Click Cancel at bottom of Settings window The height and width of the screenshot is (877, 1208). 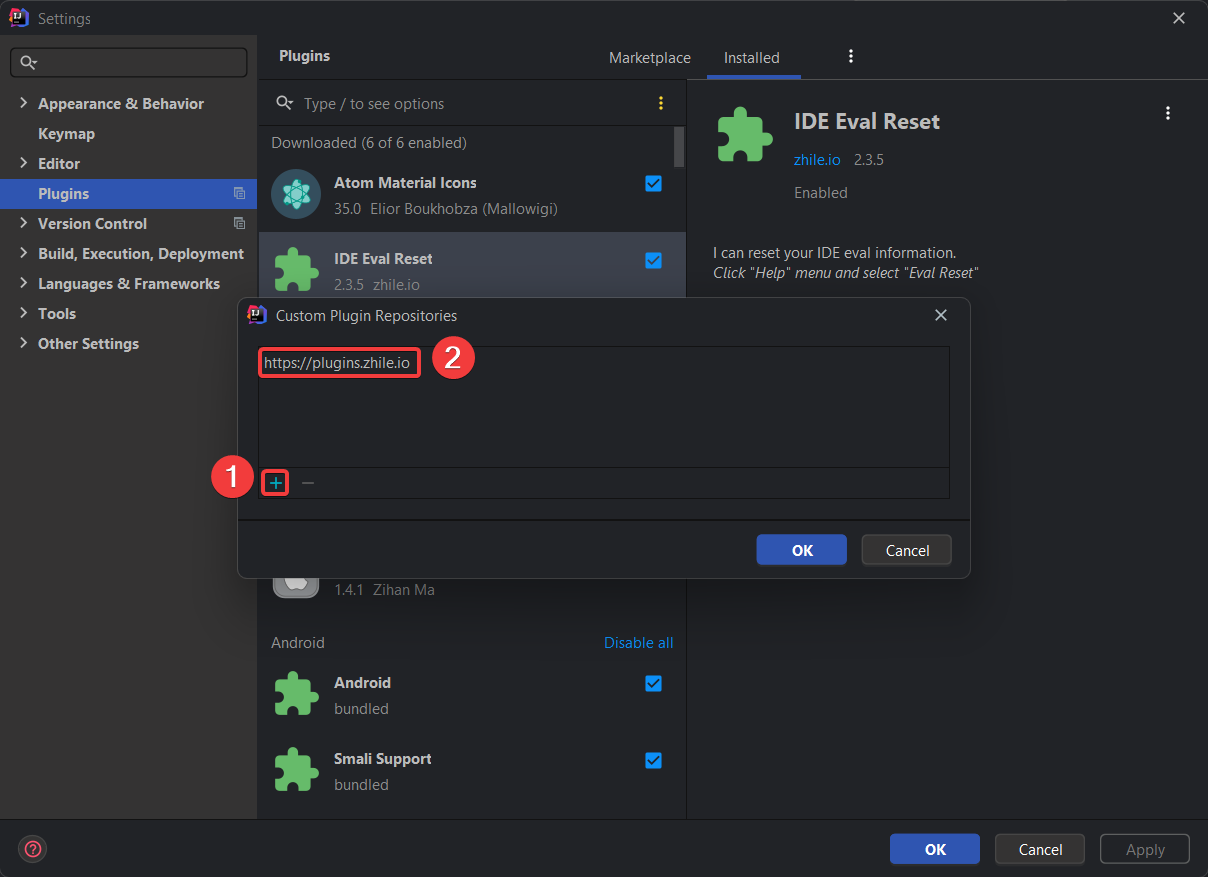pos(1040,849)
